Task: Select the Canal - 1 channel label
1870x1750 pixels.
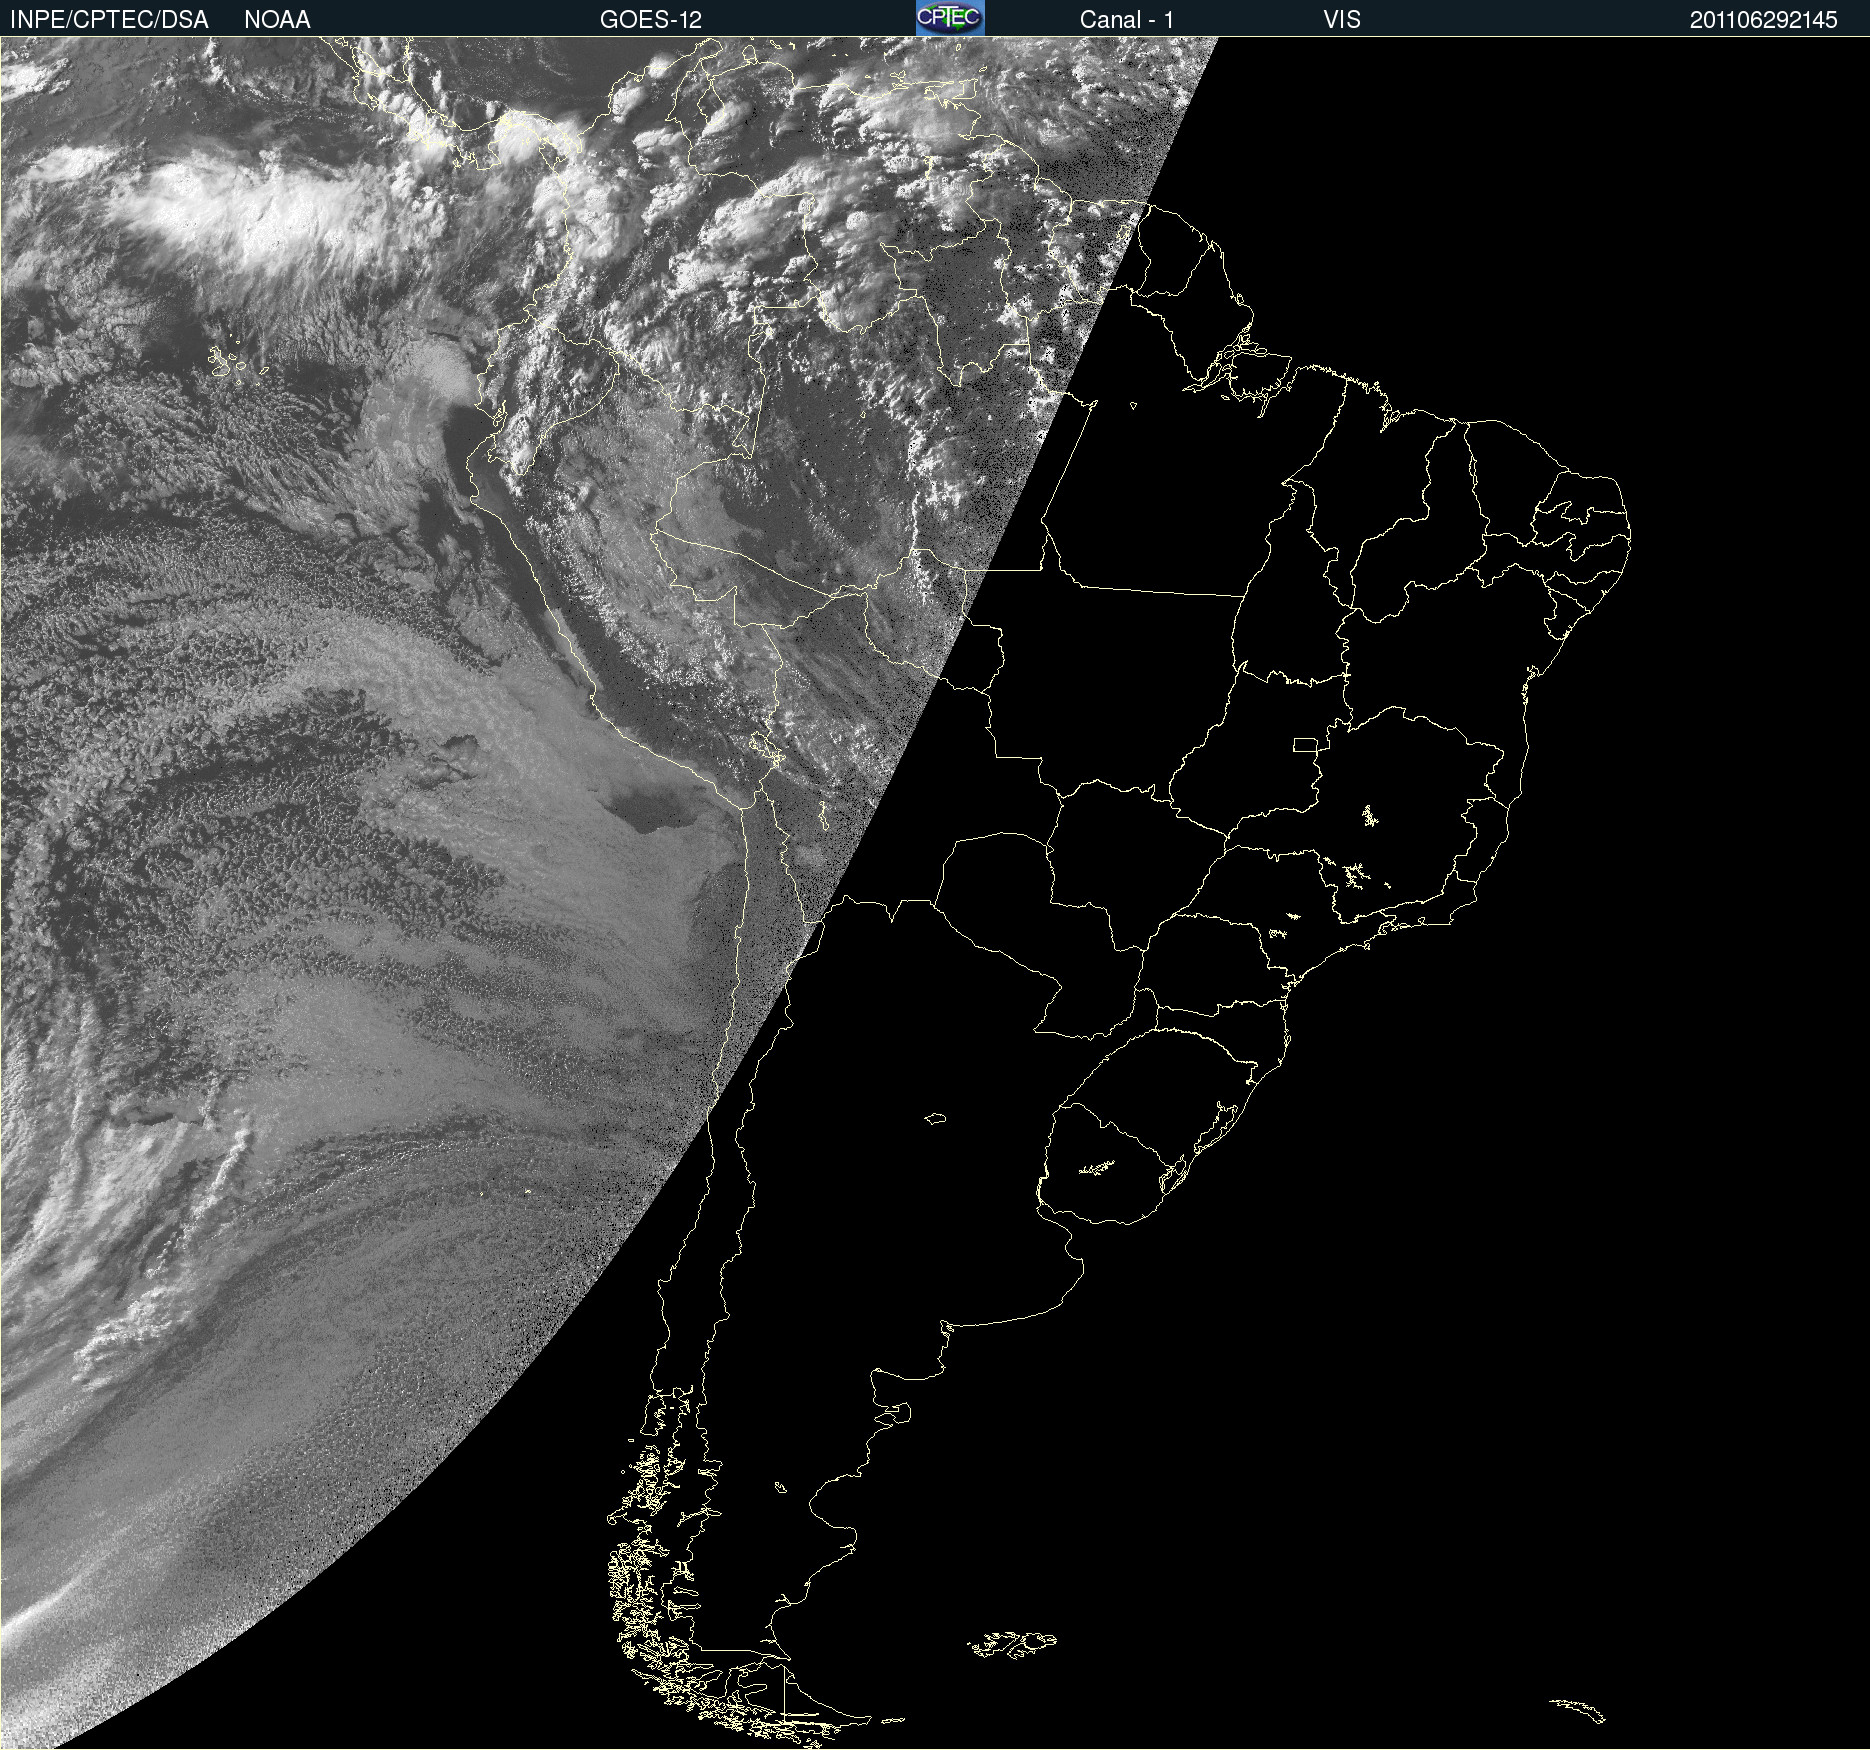Action: tap(1127, 20)
